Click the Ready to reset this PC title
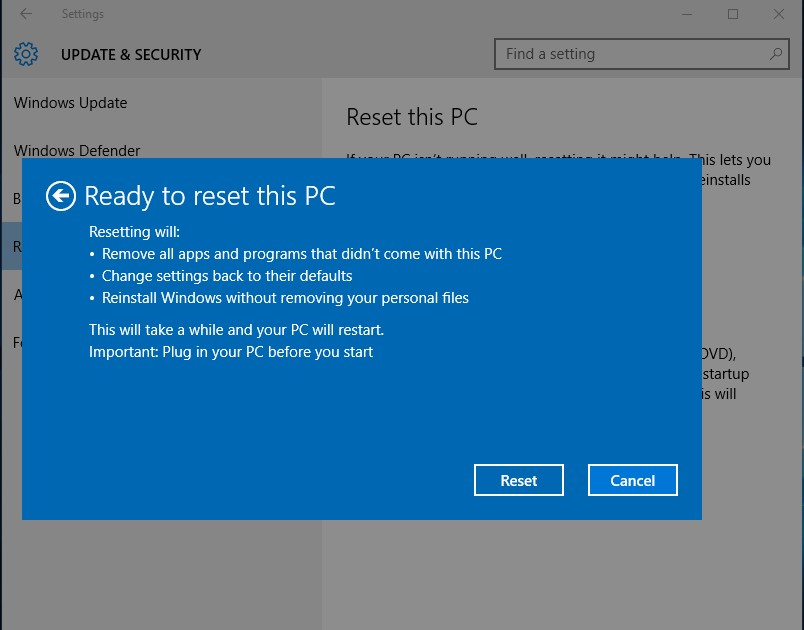804x630 pixels. (x=210, y=196)
